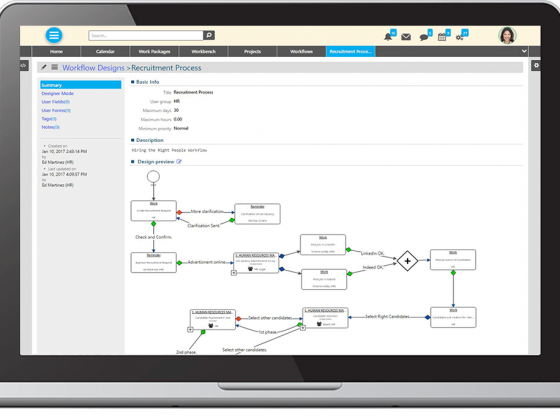Image resolution: width=560 pixels, height=420 pixels.
Task: Expand plus box on job advertisement subprocess
Action: 234,273
